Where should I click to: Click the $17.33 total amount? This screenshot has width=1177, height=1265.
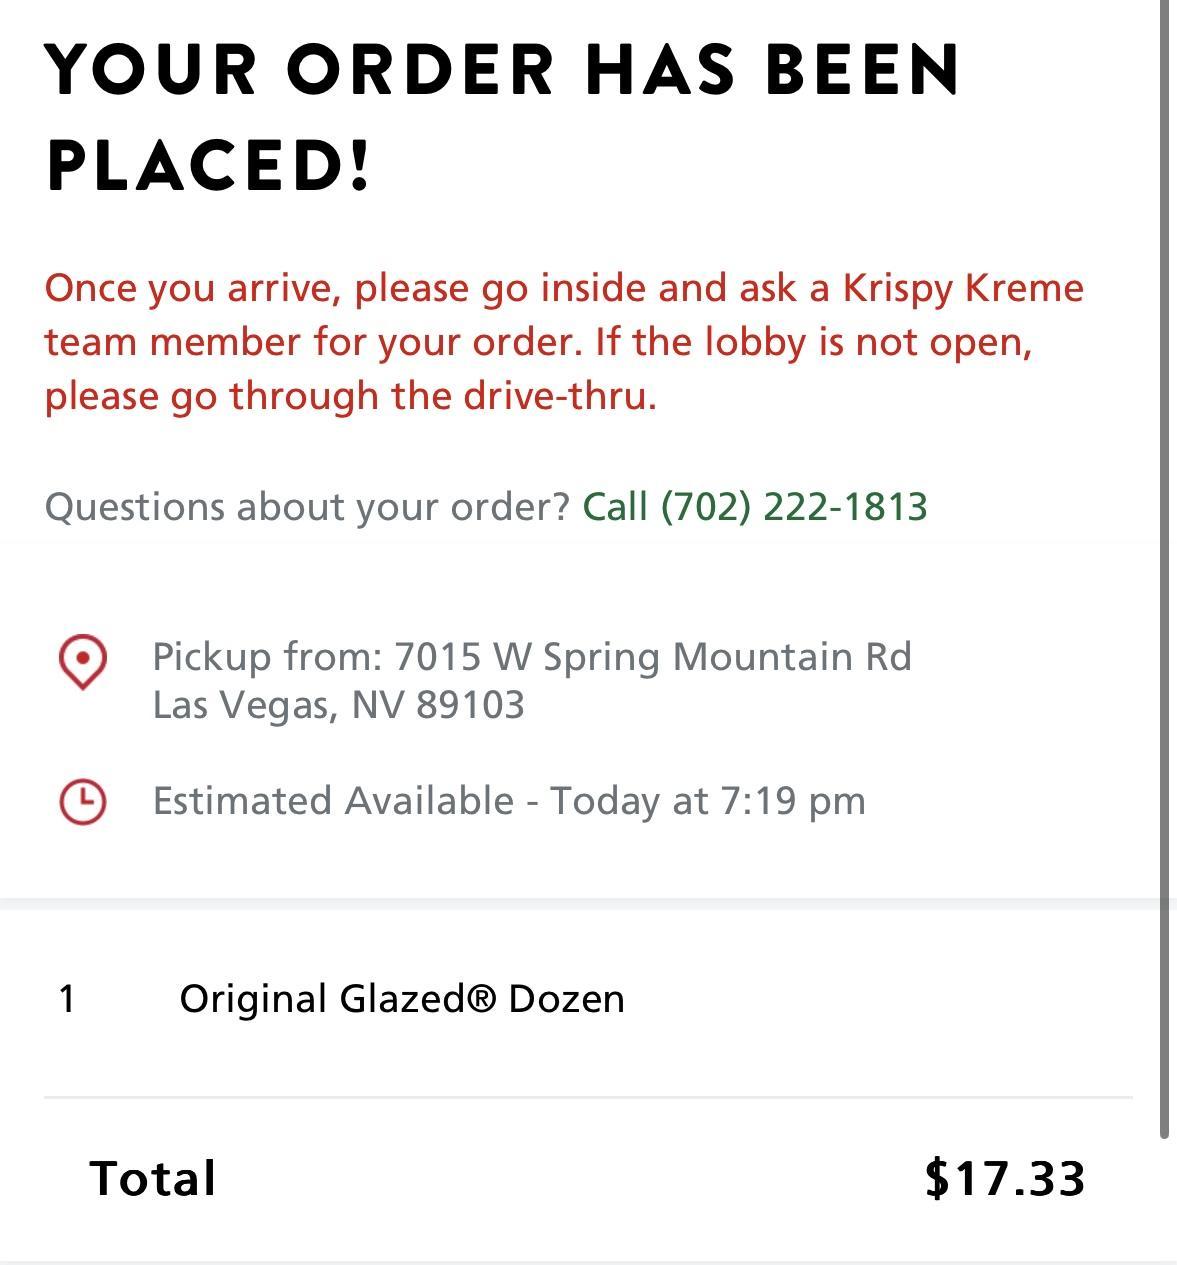1004,1178
